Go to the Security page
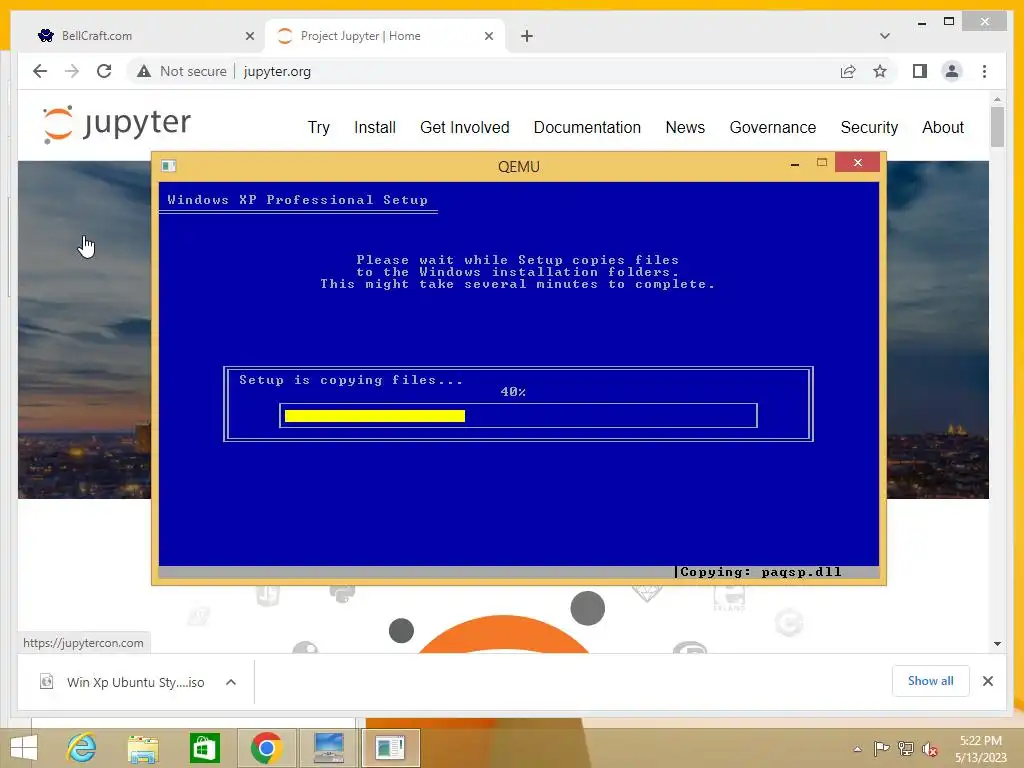Viewport: 1024px width, 768px height. (869, 127)
